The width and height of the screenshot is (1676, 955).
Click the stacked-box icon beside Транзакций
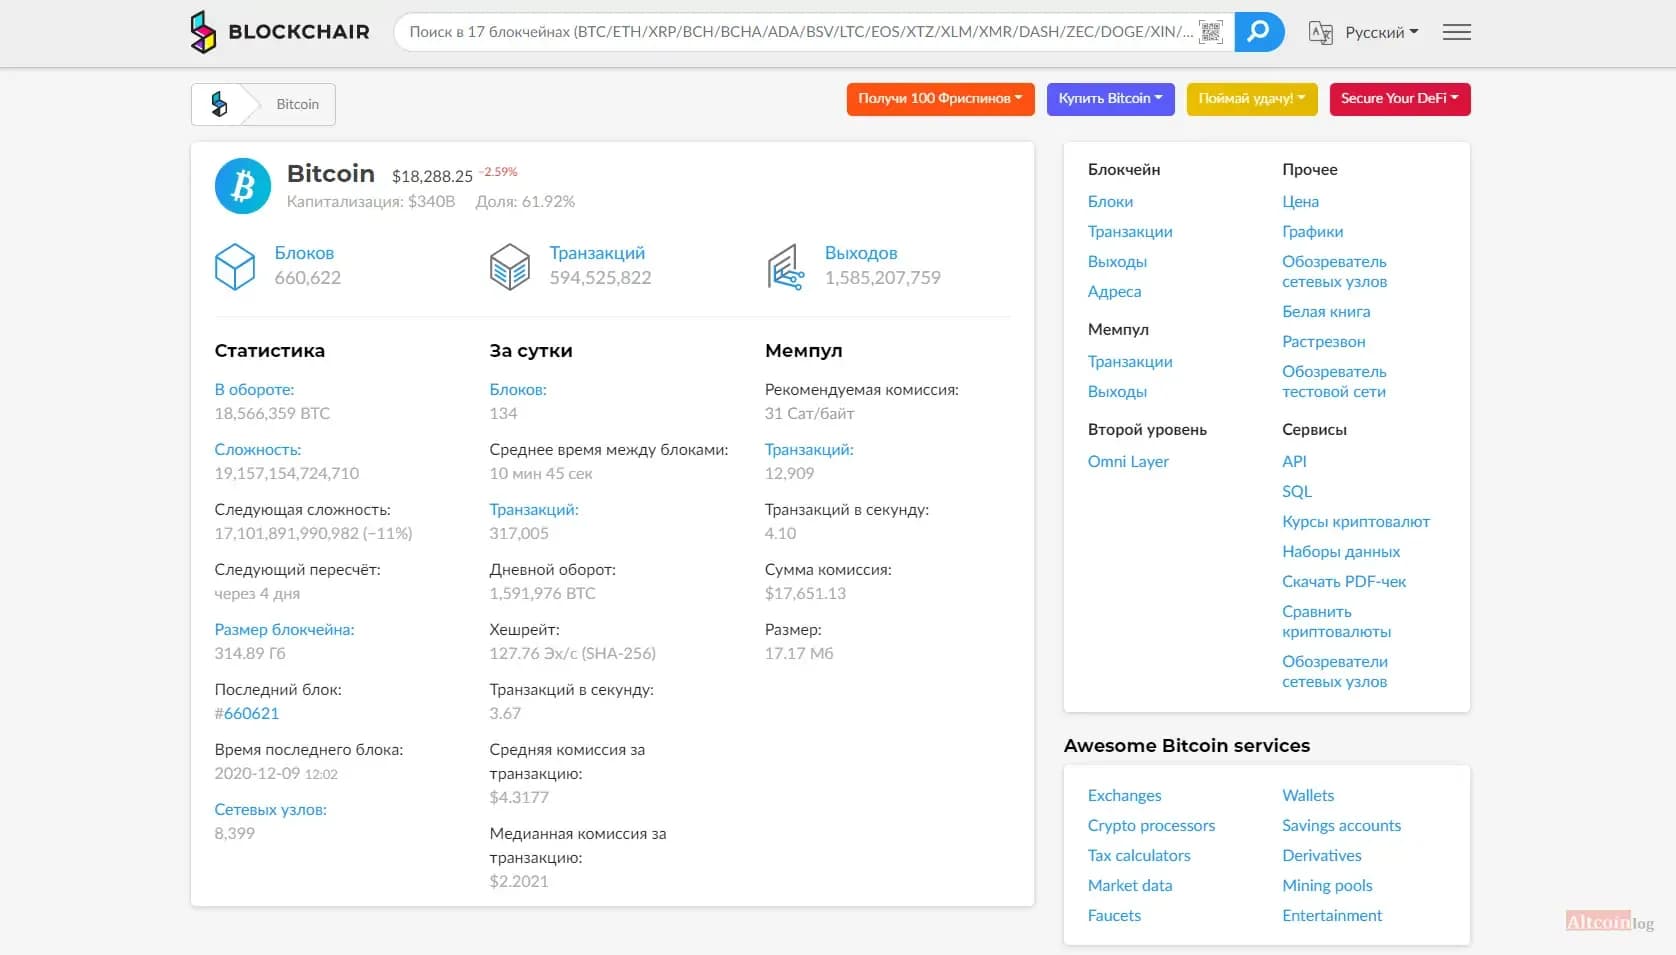coord(510,267)
